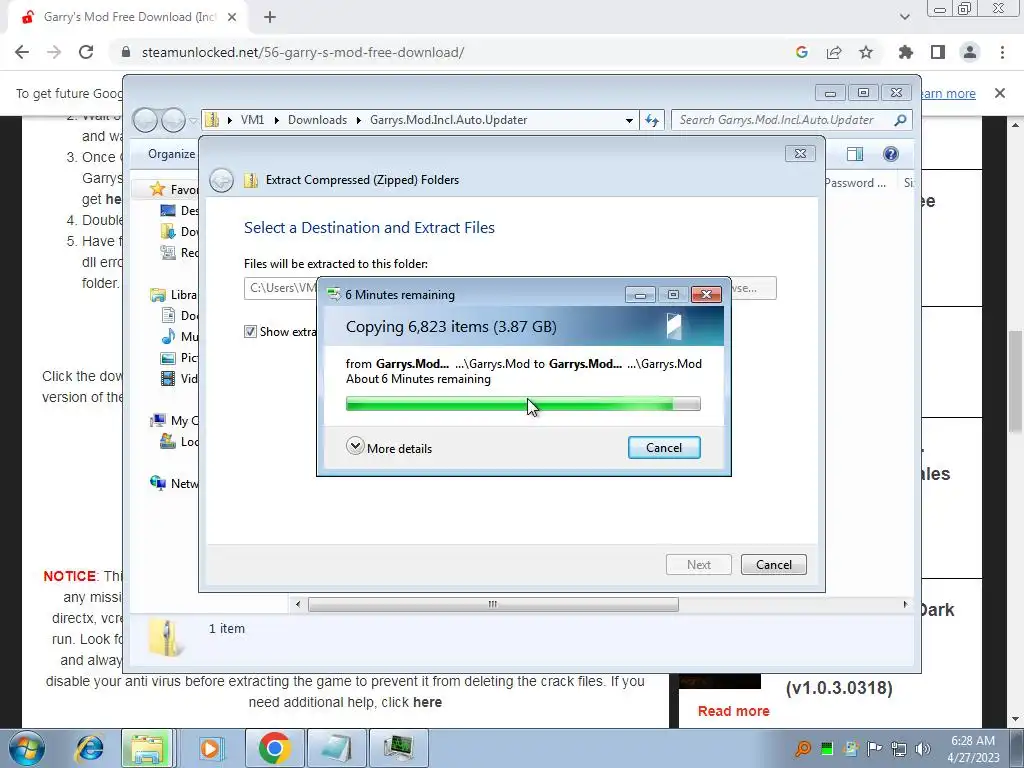Close the Garry's Mod browser tab
This screenshot has height=768, width=1024.
click(232, 17)
